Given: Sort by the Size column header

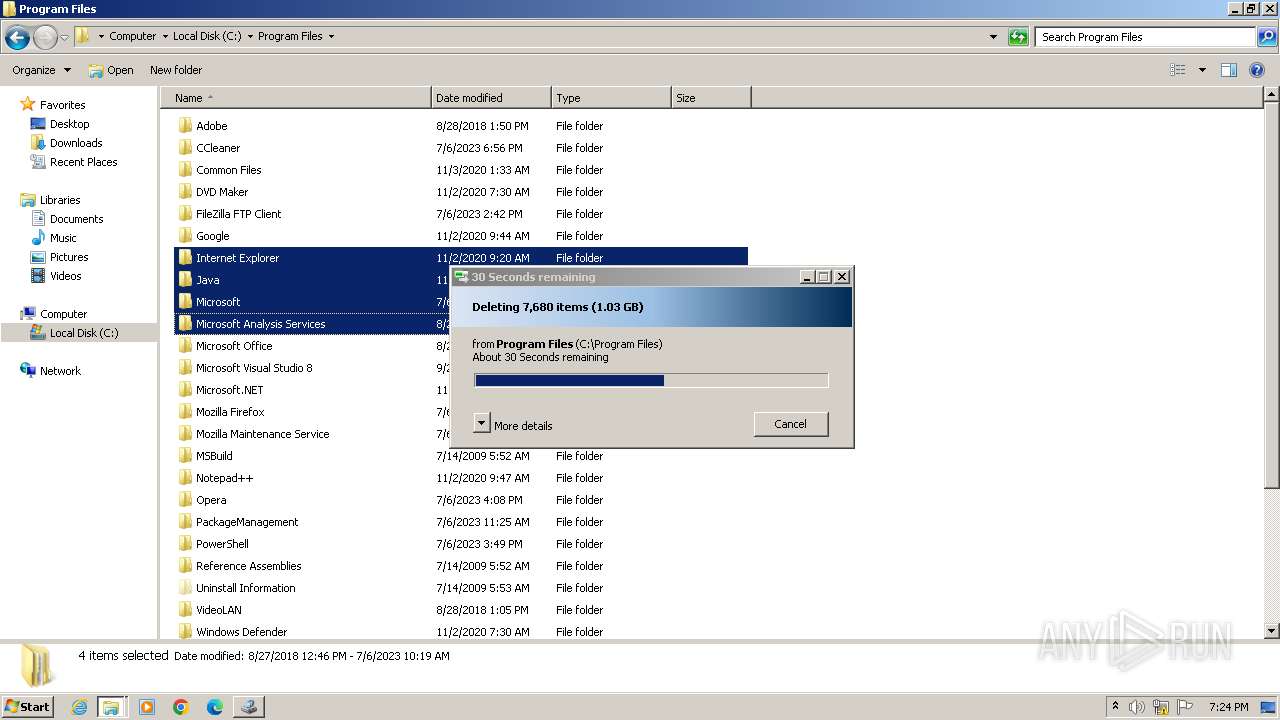Looking at the screenshot, I should [x=711, y=98].
